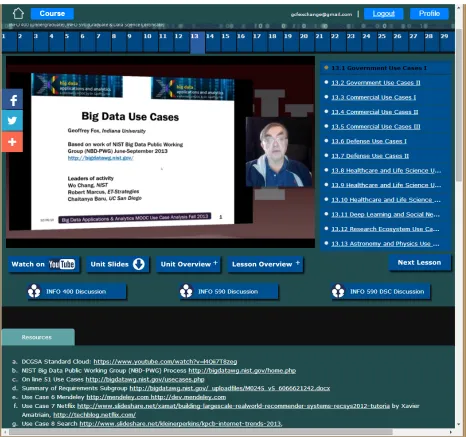The width and height of the screenshot is (466, 437).
Task: Expand Unit Overview section
Action: pos(189,264)
